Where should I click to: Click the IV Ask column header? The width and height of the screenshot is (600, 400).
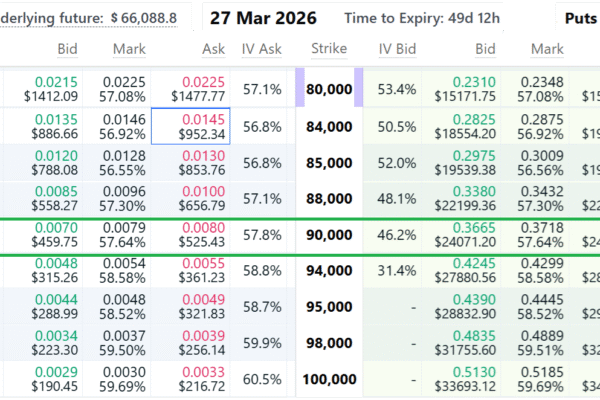262,49
